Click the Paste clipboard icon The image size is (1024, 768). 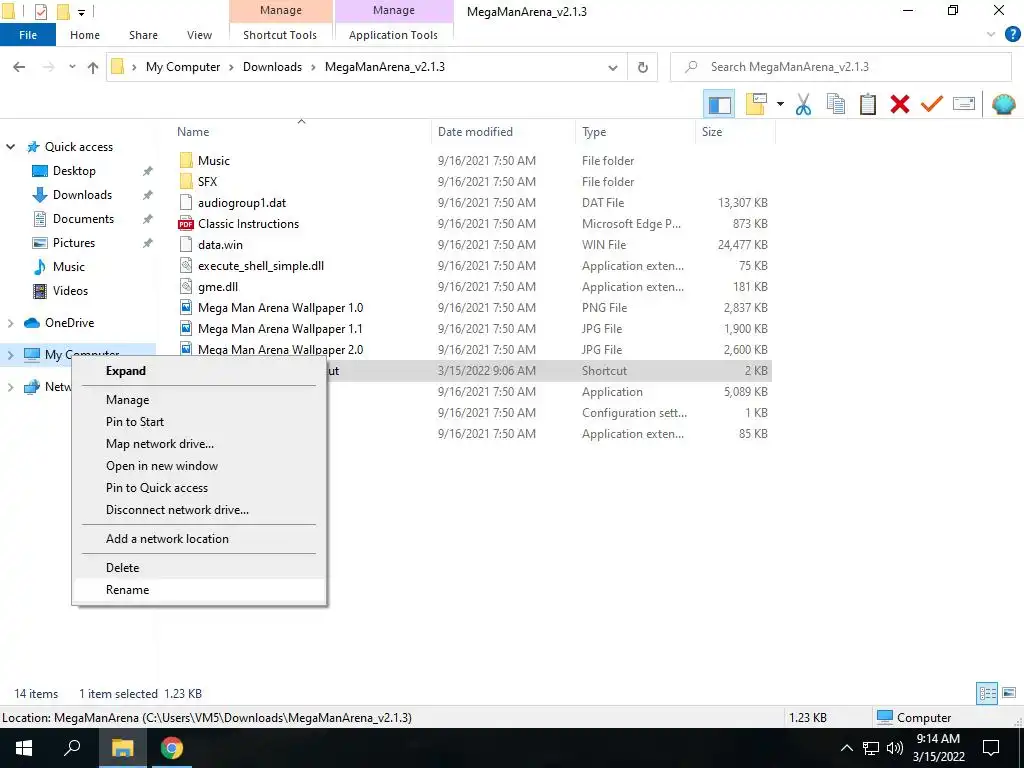pos(868,104)
